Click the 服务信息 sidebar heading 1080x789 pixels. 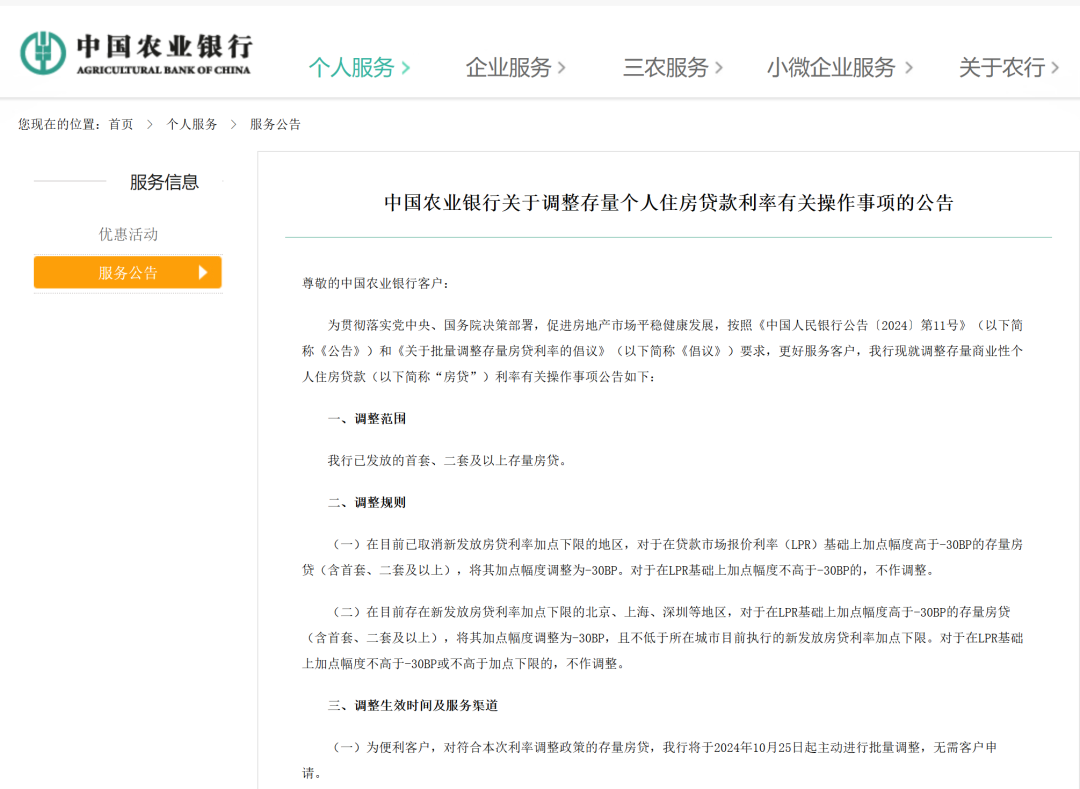pos(164,182)
